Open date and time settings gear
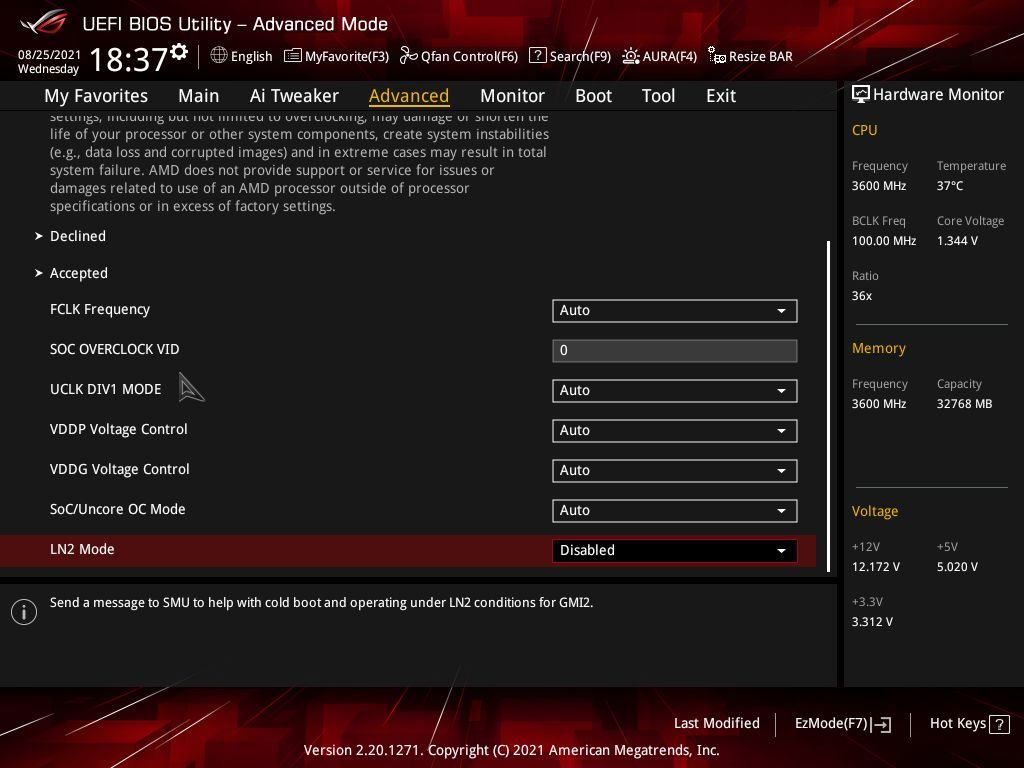The image size is (1024, 768). coord(179,52)
